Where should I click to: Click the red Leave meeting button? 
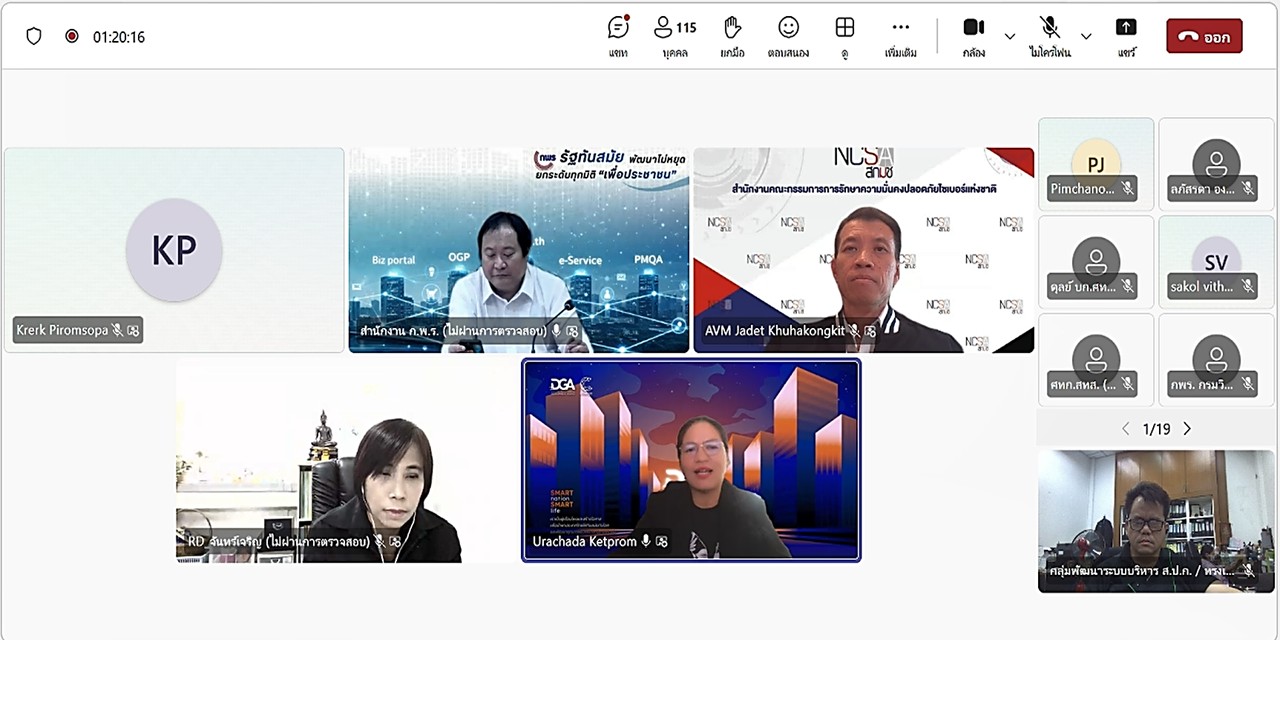click(1204, 35)
